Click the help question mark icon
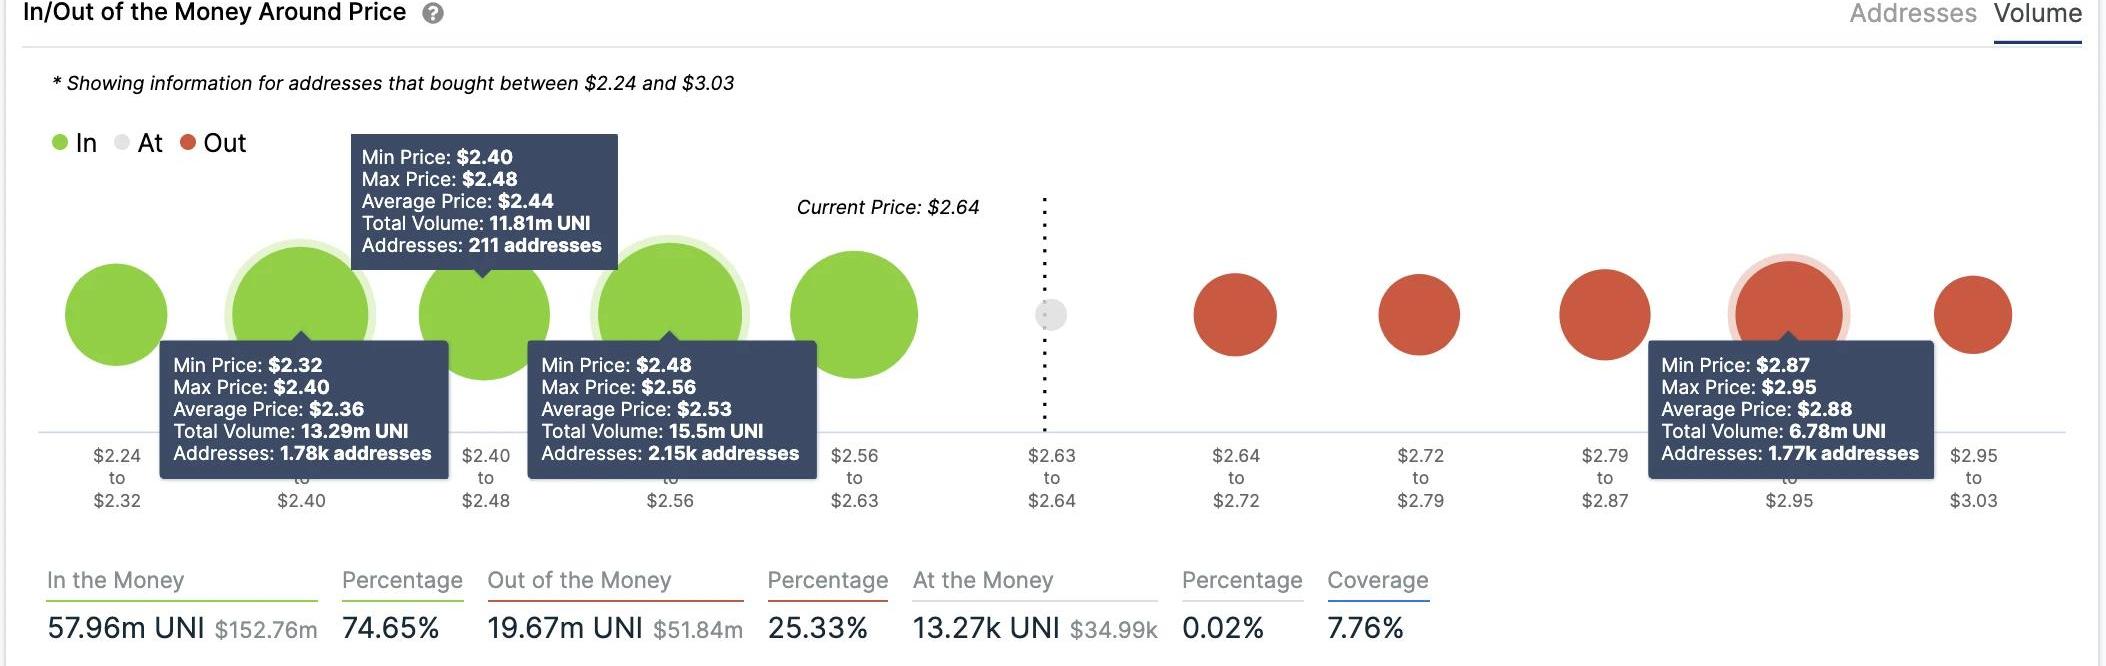This screenshot has height=666, width=2106. [432, 14]
